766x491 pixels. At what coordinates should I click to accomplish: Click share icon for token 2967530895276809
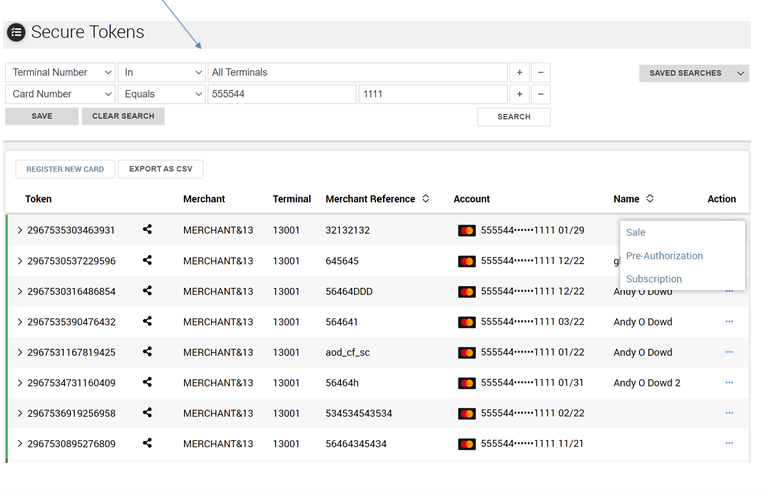(147, 443)
